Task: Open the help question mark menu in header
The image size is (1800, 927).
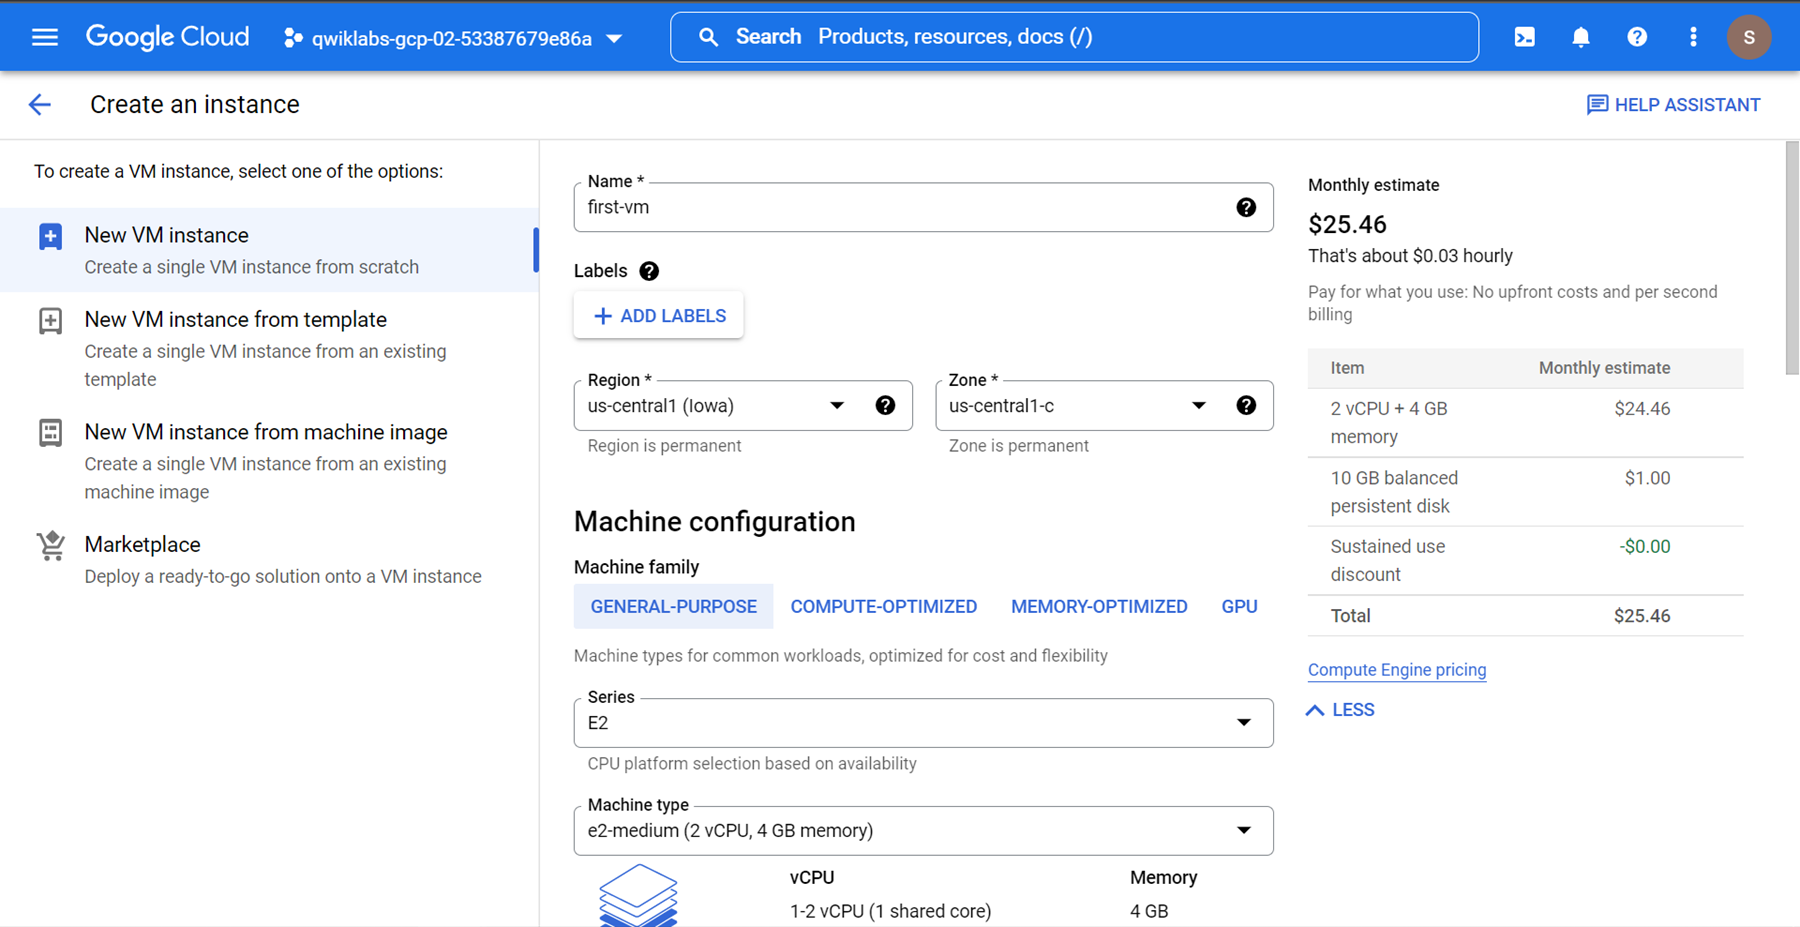Action: (1637, 37)
